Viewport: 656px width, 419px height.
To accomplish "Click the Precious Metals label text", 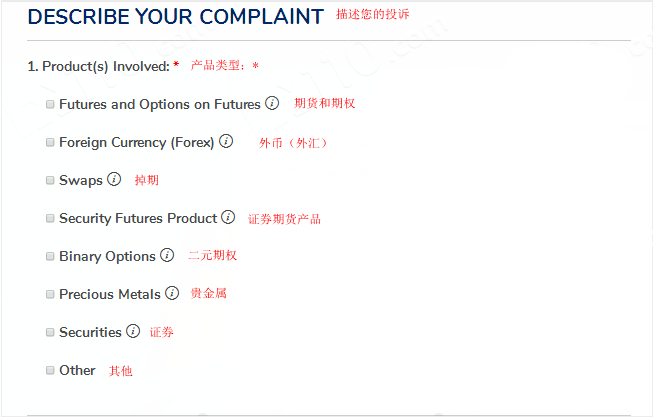I will pos(110,294).
